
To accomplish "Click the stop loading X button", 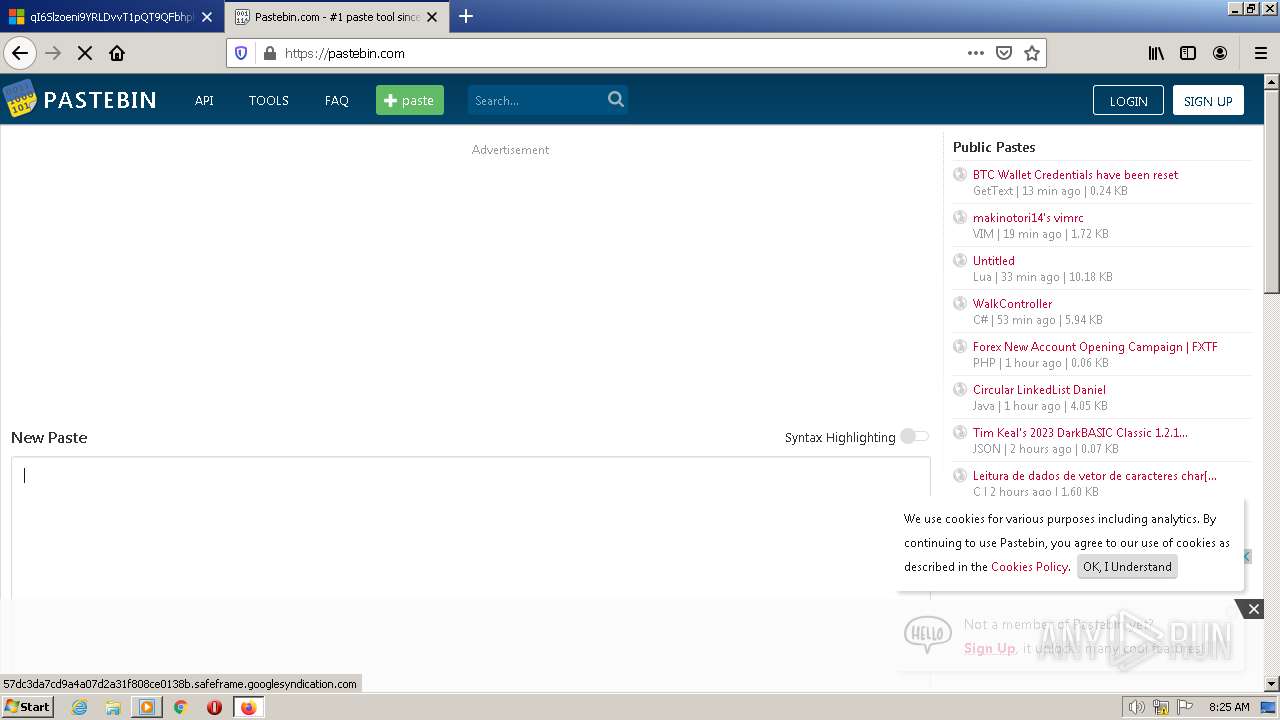I will pos(85,53).
